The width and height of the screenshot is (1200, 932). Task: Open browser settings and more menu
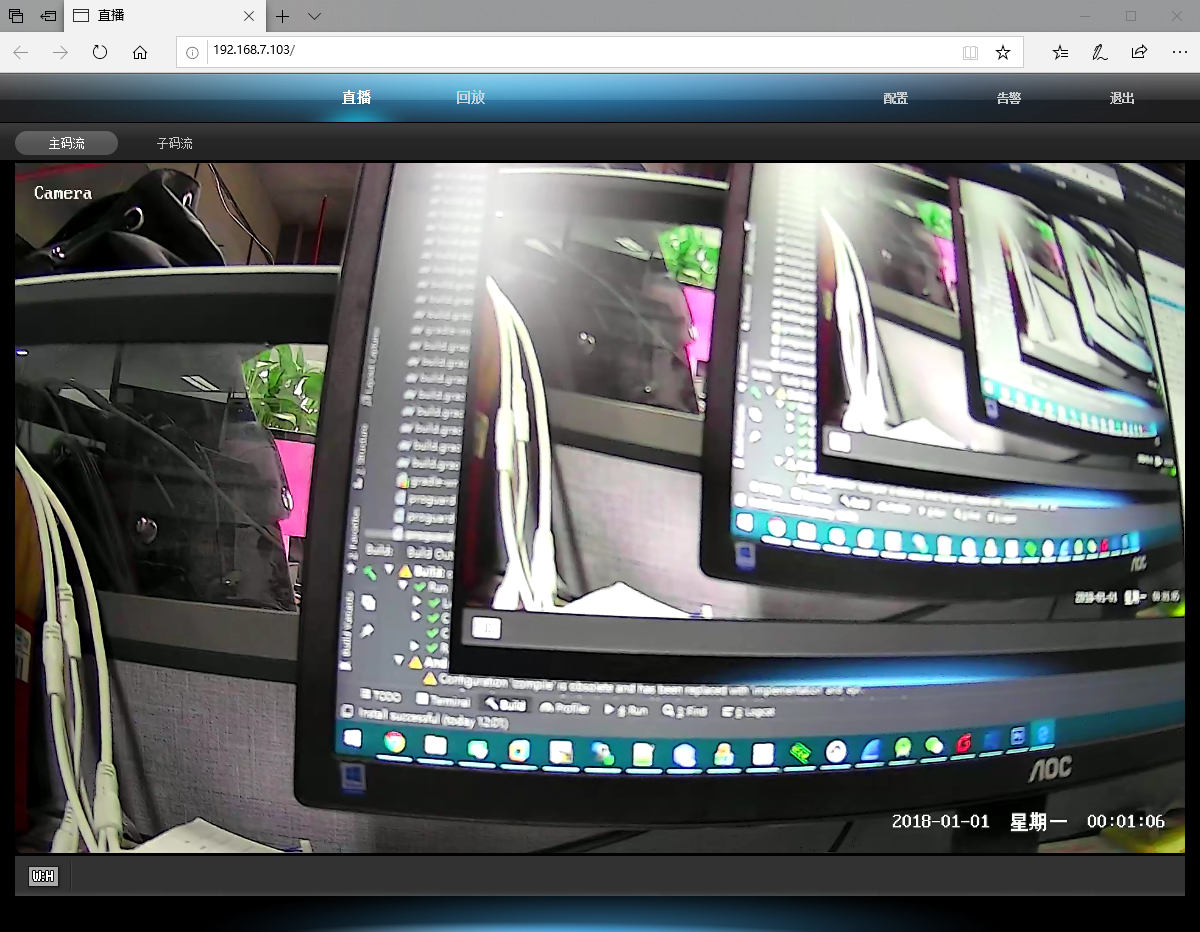coord(1178,52)
